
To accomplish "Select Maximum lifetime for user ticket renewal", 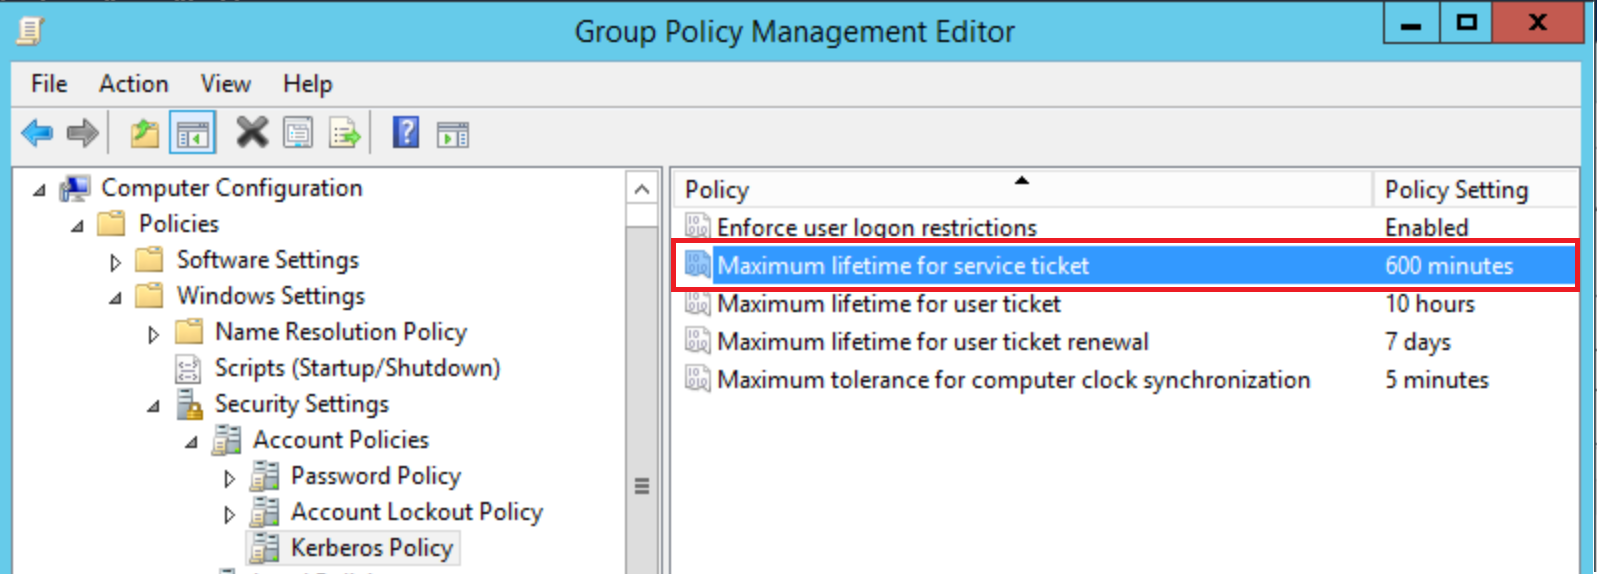I will [932, 342].
